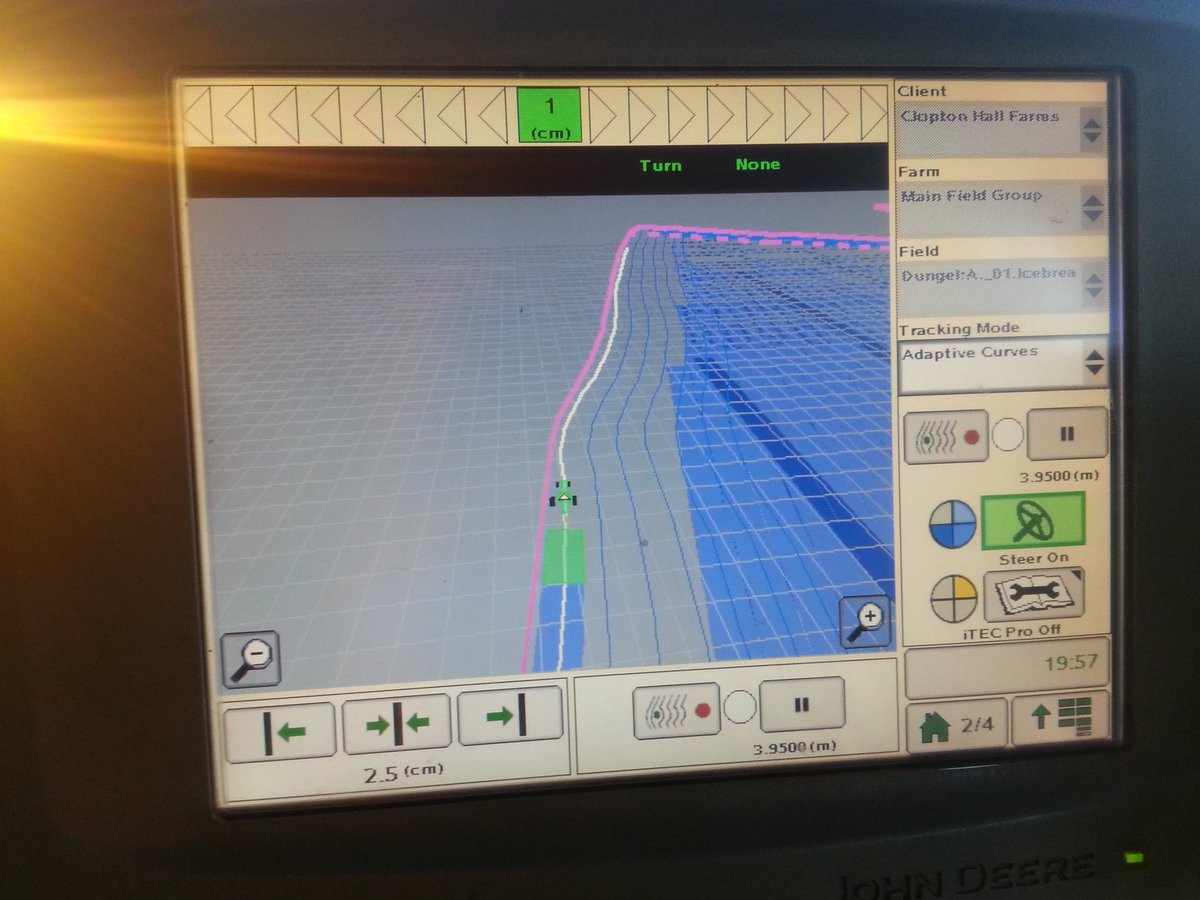Toggle the green Steer On button

point(1033,520)
